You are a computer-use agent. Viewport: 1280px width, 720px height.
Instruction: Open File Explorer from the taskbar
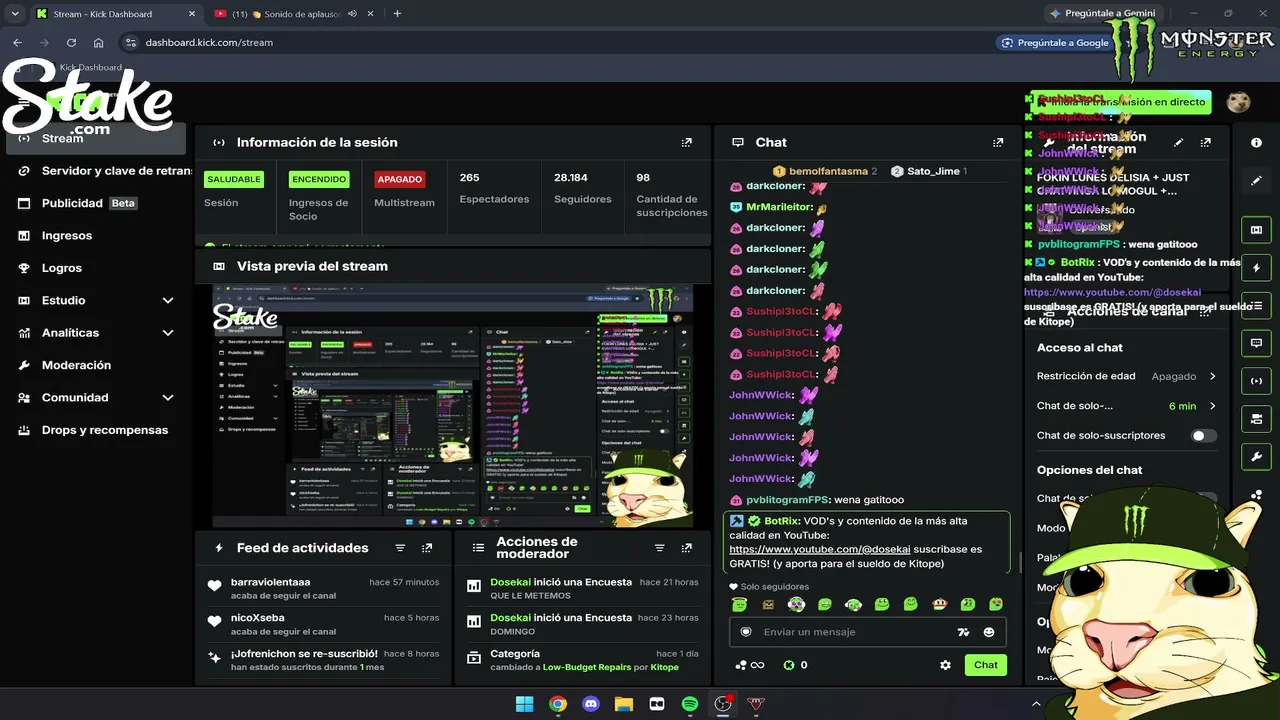[624, 704]
